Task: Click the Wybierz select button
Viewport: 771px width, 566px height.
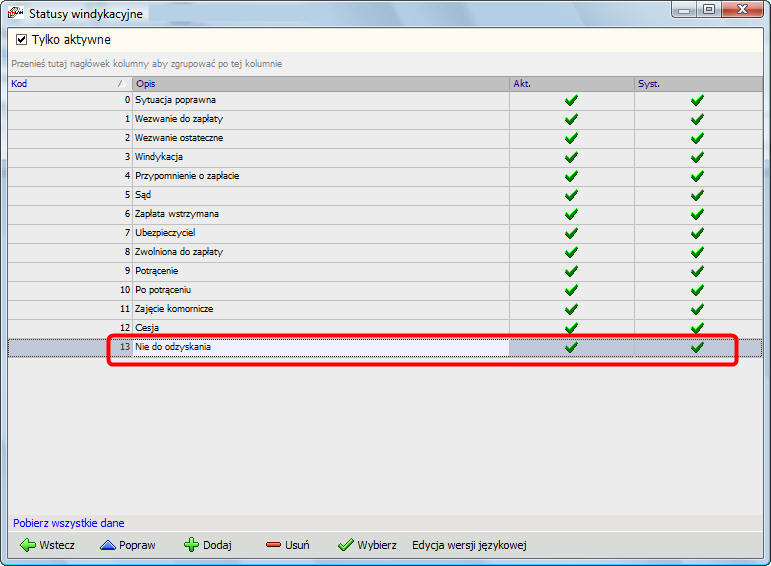Action: click(x=367, y=545)
